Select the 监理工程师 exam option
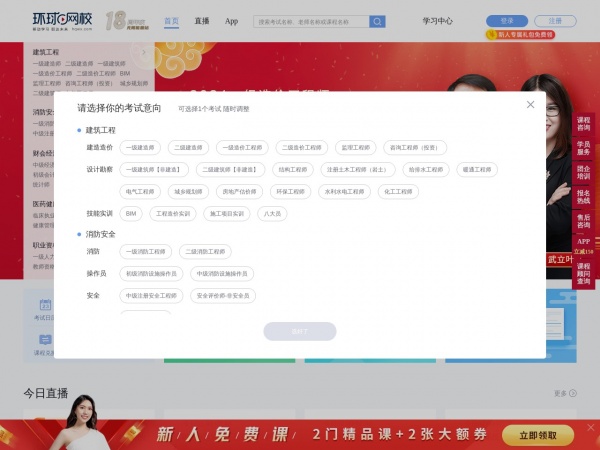Viewport: 600px width, 450px height. click(353, 147)
